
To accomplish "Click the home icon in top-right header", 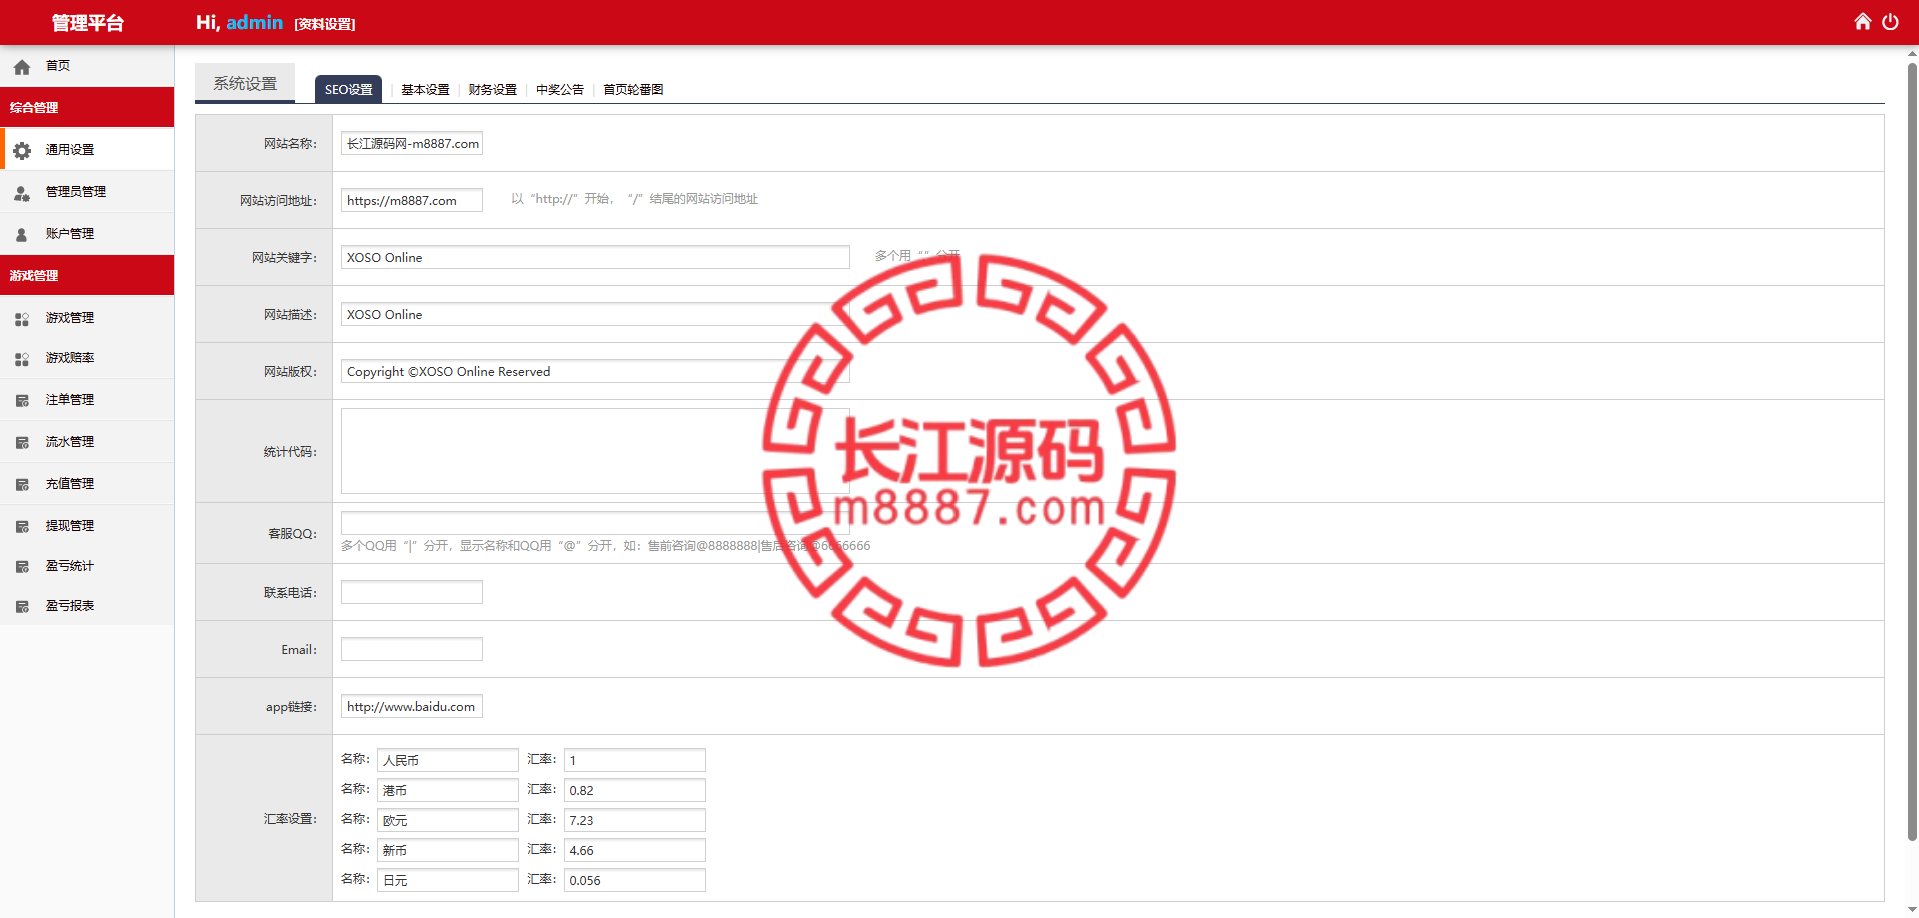I will click(x=1862, y=22).
